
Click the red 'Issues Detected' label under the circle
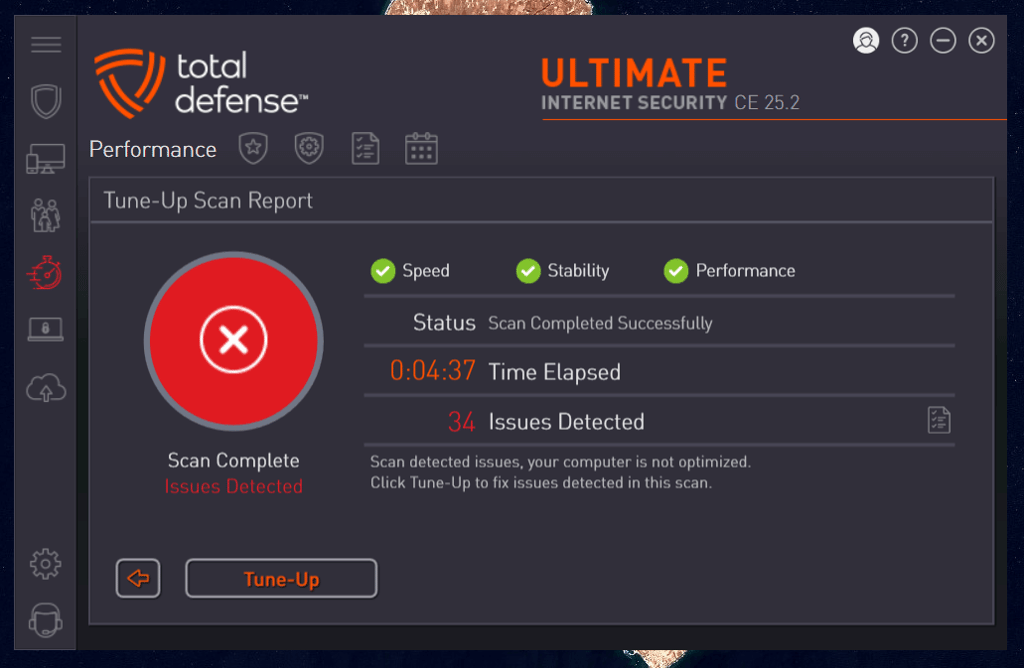click(234, 486)
